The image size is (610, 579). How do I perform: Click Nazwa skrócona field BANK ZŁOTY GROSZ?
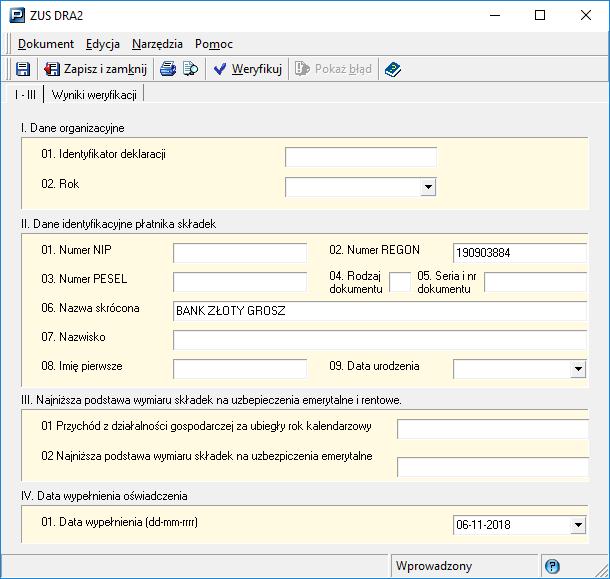coord(380,311)
